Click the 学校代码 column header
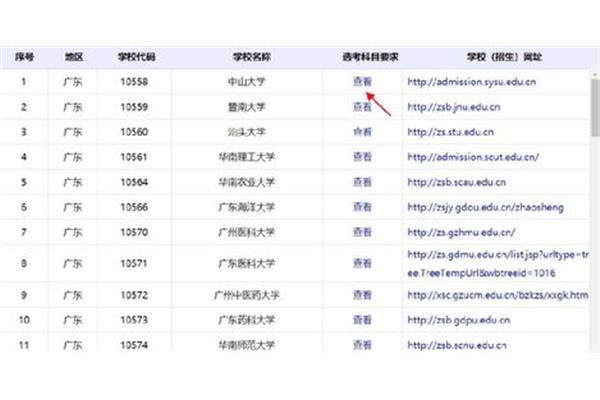This screenshot has width=600, height=400. (x=136, y=57)
